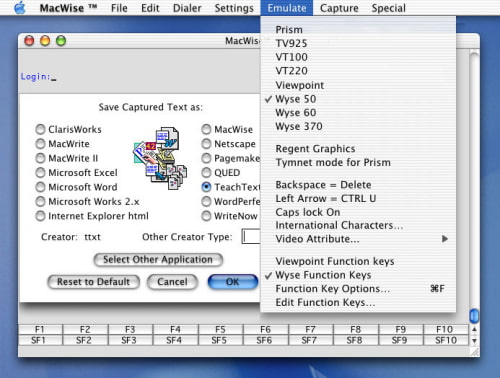Open the Capture menu
Image resolution: width=500 pixels, height=378 pixels.
click(x=339, y=8)
